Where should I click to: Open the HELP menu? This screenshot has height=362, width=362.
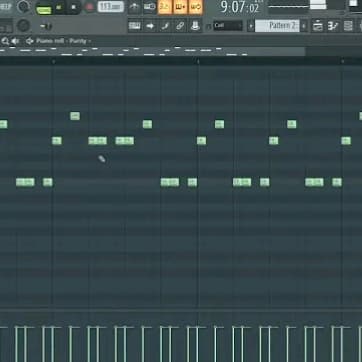(x=5, y=6)
